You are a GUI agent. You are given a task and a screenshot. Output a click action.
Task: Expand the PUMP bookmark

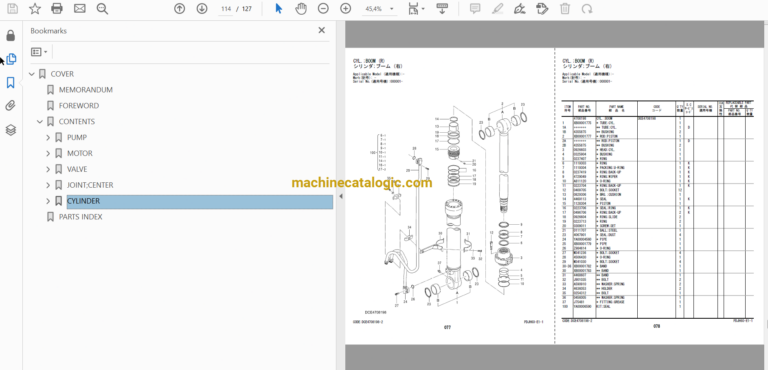(x=48, y=138)
